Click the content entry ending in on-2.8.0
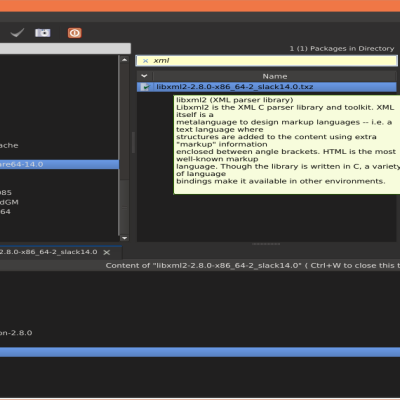400x400 pixels. point(16,333)
